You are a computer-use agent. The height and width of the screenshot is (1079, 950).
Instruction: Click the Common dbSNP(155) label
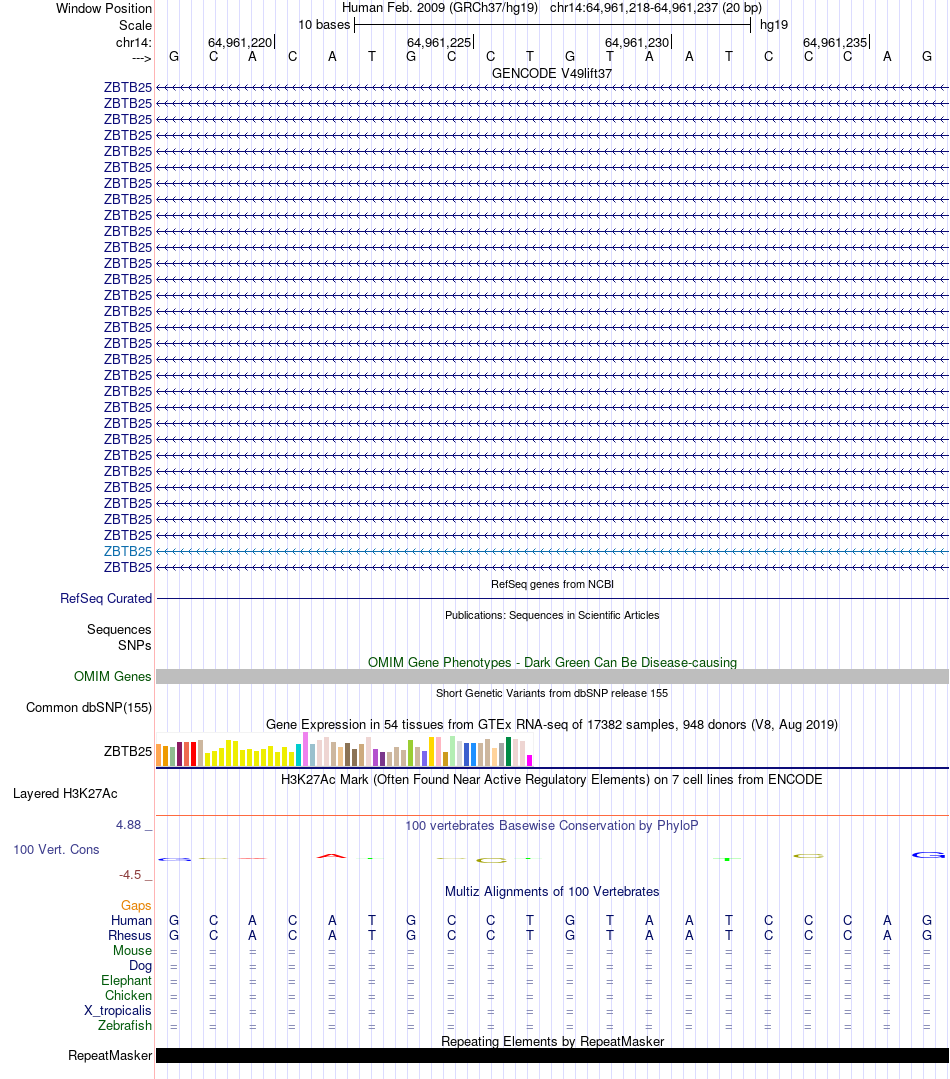click(x=89, y=707)
